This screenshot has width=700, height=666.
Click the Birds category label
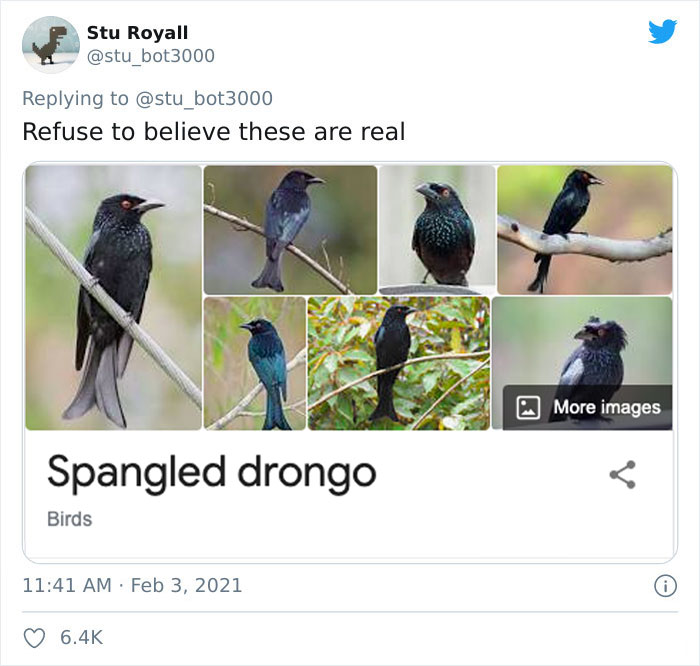coord(69,519)
